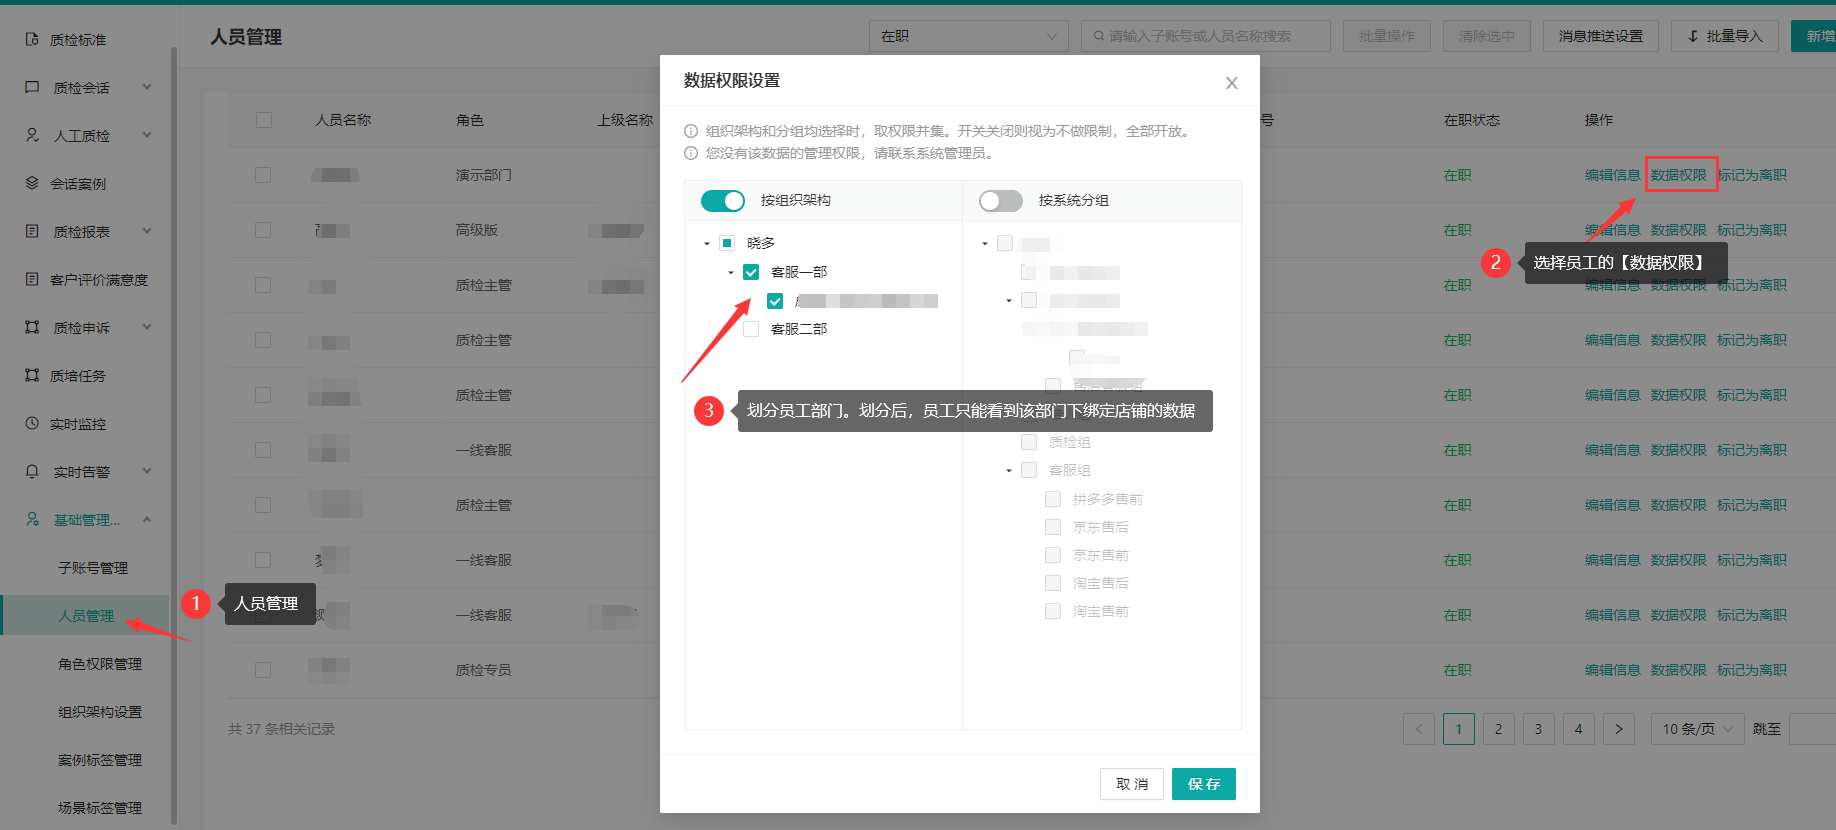The image size is (1836, 830).
Task: Click the 批量操作 button
Action: 1387,36
